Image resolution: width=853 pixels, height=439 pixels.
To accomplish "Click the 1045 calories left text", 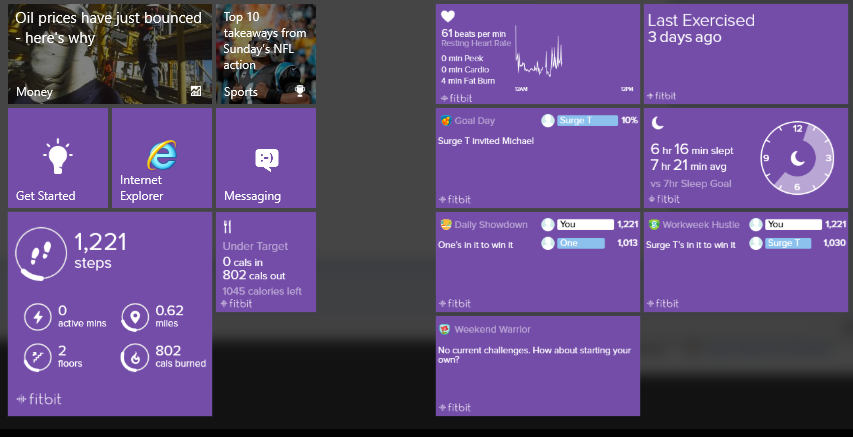I will coord(262,291).
